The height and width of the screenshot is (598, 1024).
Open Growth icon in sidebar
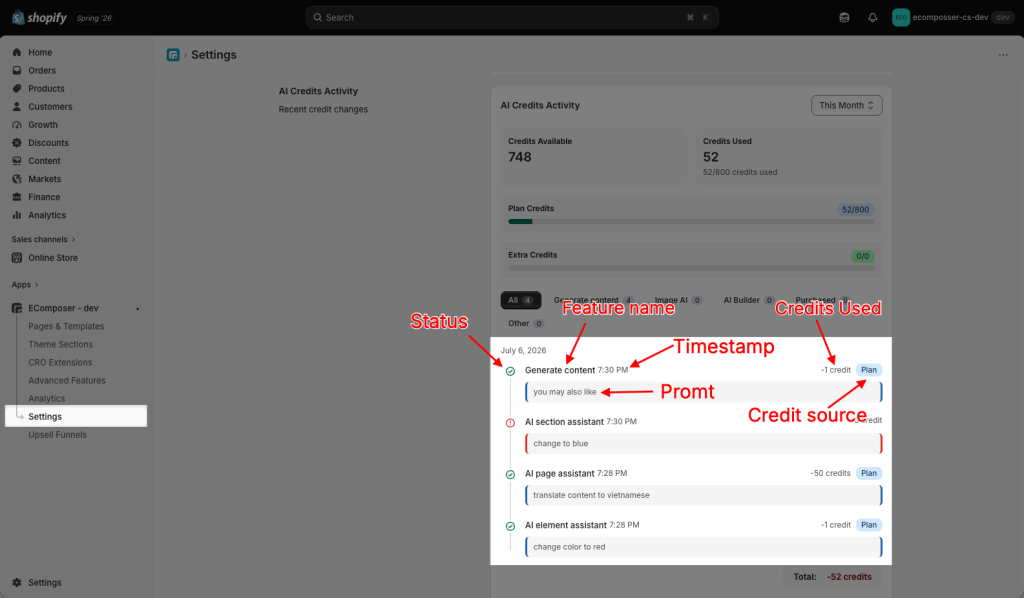17,125
